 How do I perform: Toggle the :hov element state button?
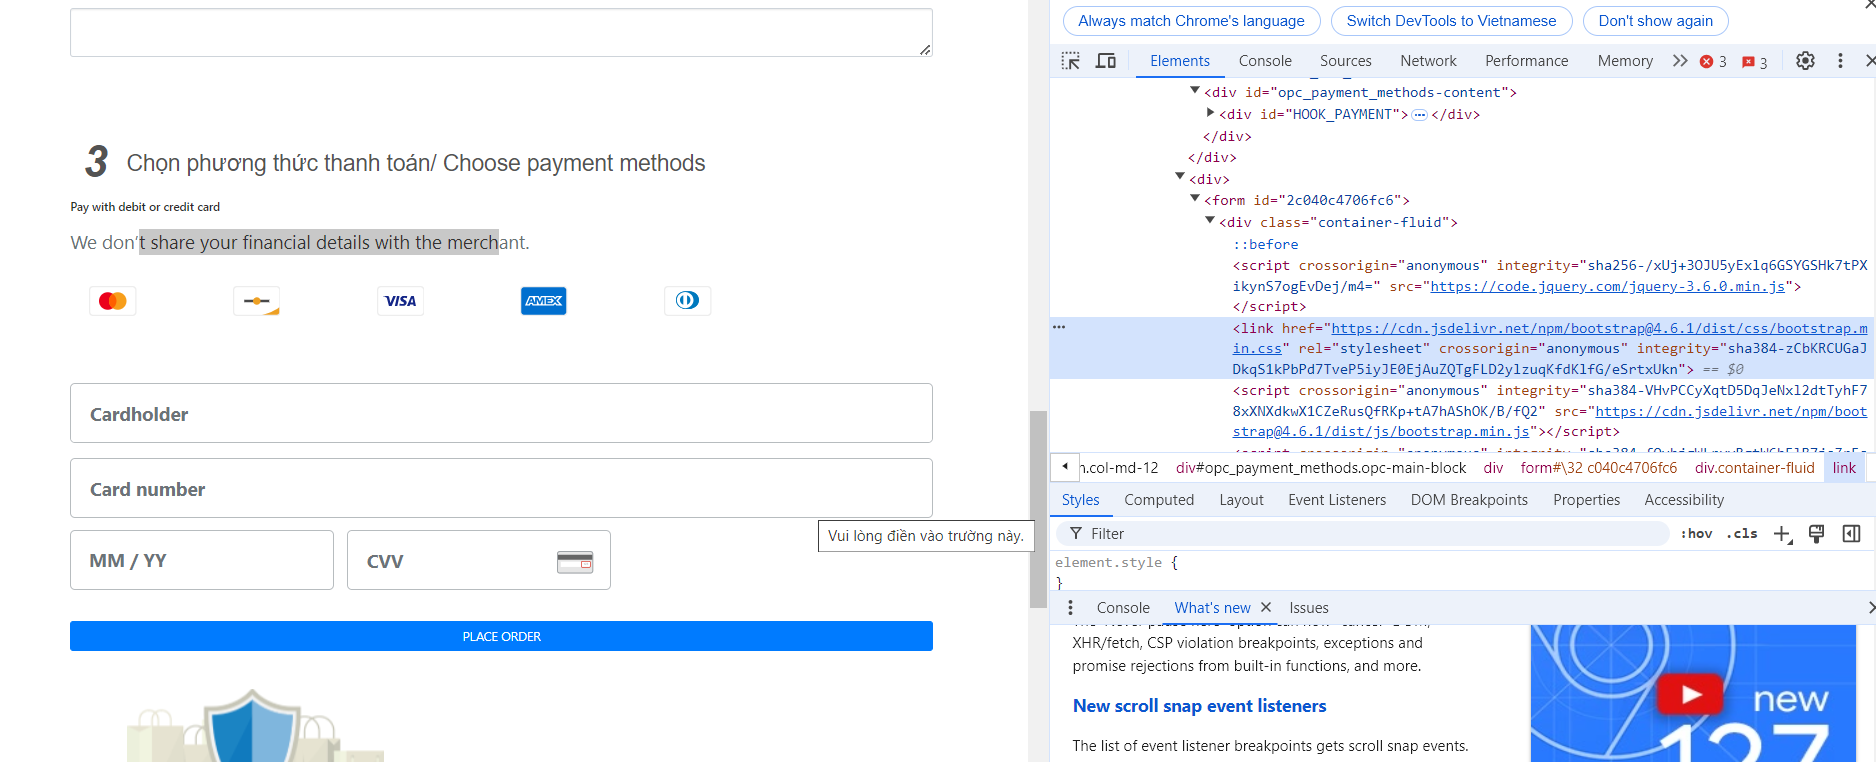coord(1696,534)
